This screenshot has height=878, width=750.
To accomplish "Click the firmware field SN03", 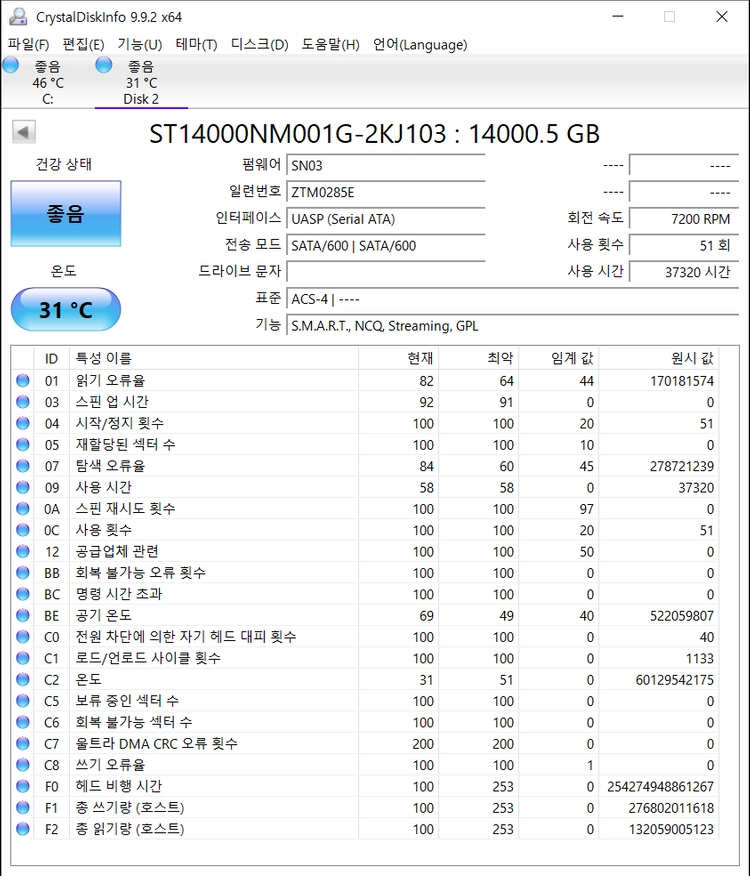I will pos(385,166).
